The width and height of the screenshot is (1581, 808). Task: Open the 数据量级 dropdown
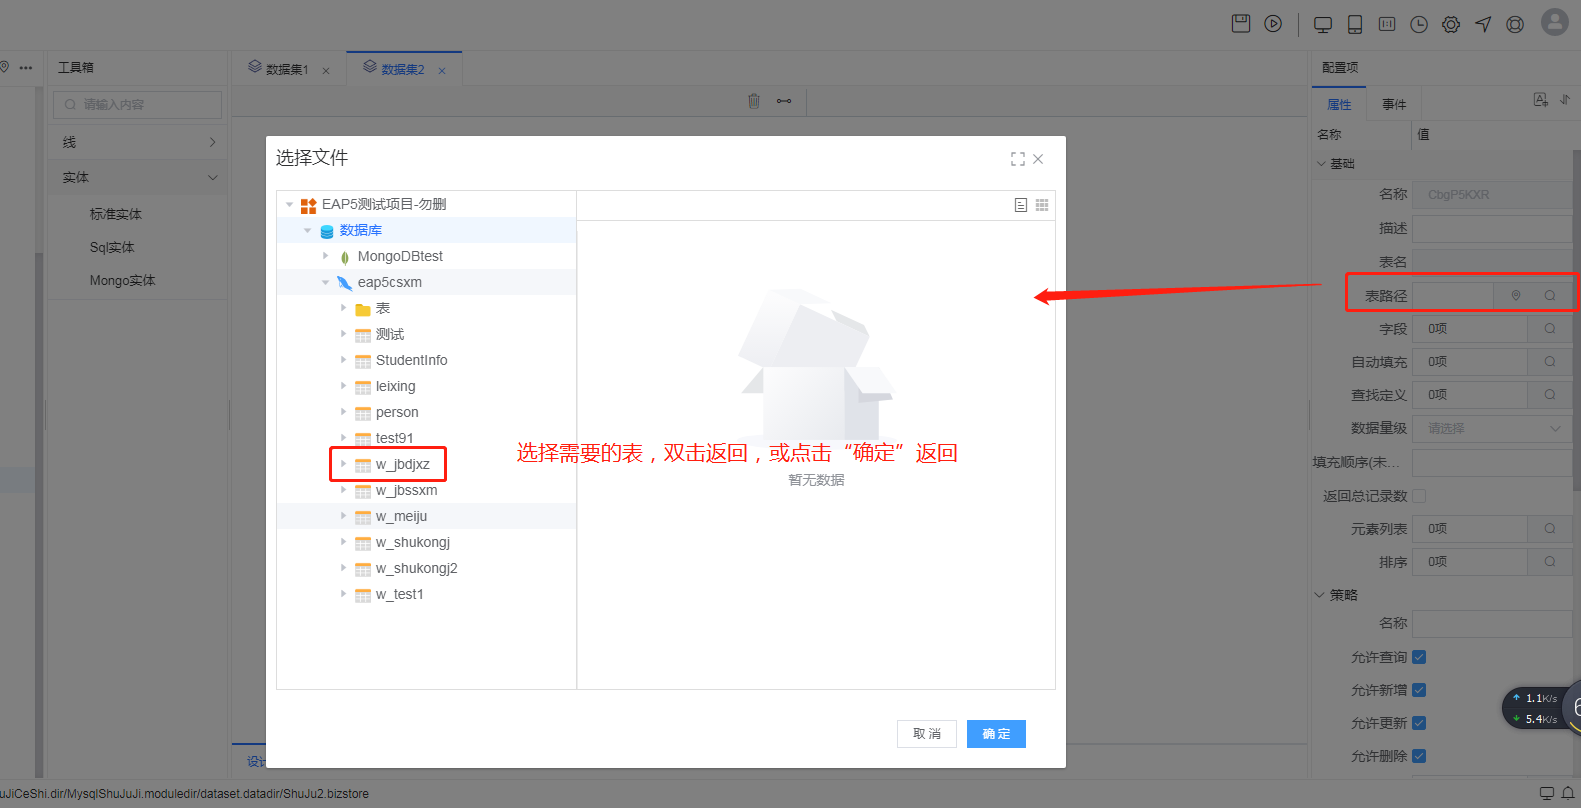click(x=1490, y=428)
